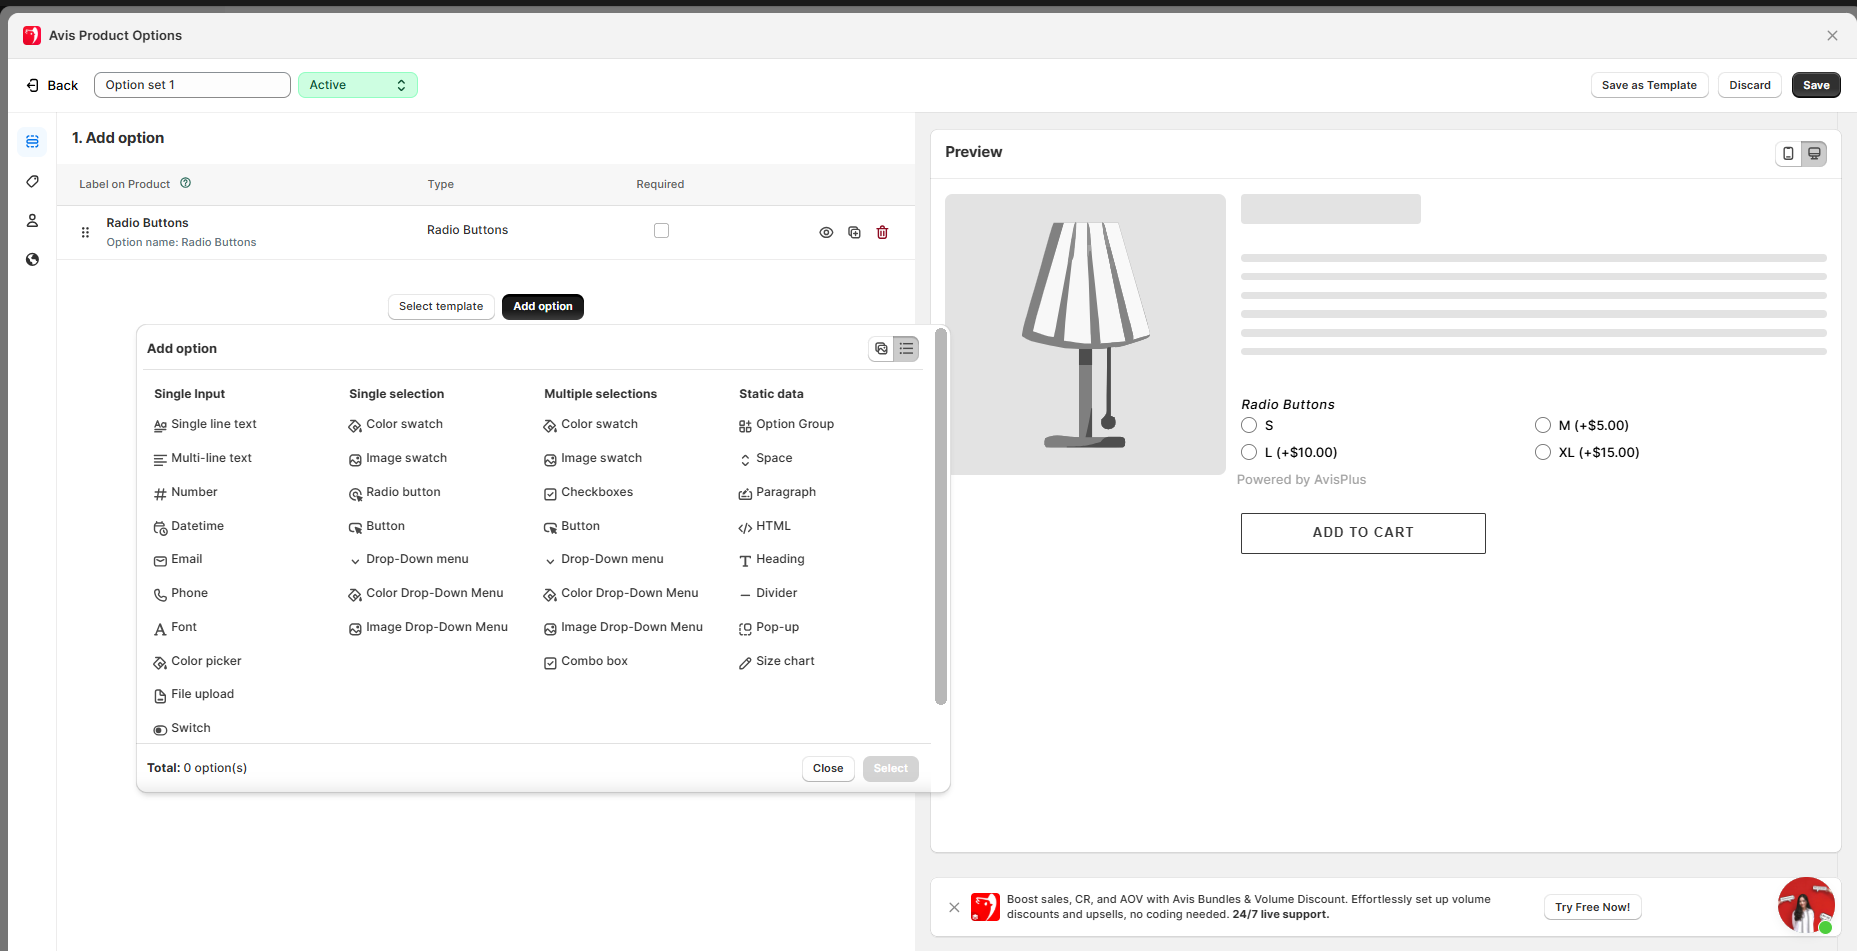Open the globe icon section in sidebar

[32, 259]
